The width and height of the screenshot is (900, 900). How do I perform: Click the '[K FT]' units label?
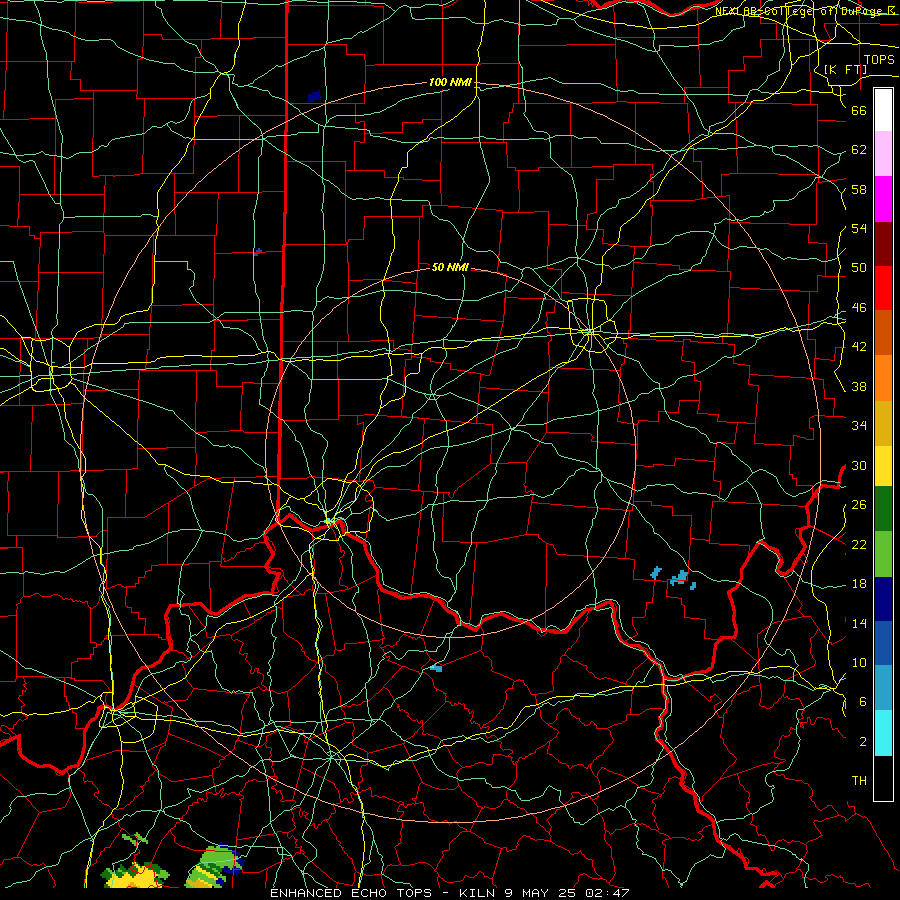(845, 69)
